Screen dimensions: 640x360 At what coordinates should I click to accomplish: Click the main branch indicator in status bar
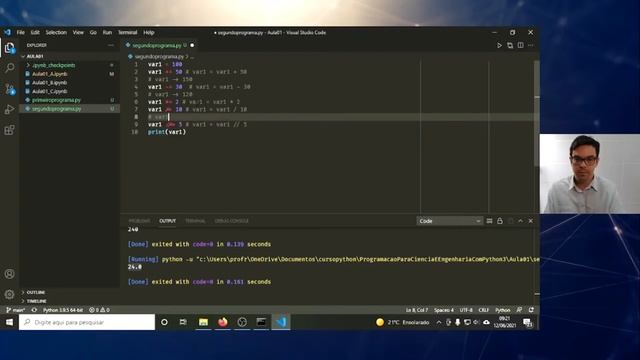coord(16,310)
